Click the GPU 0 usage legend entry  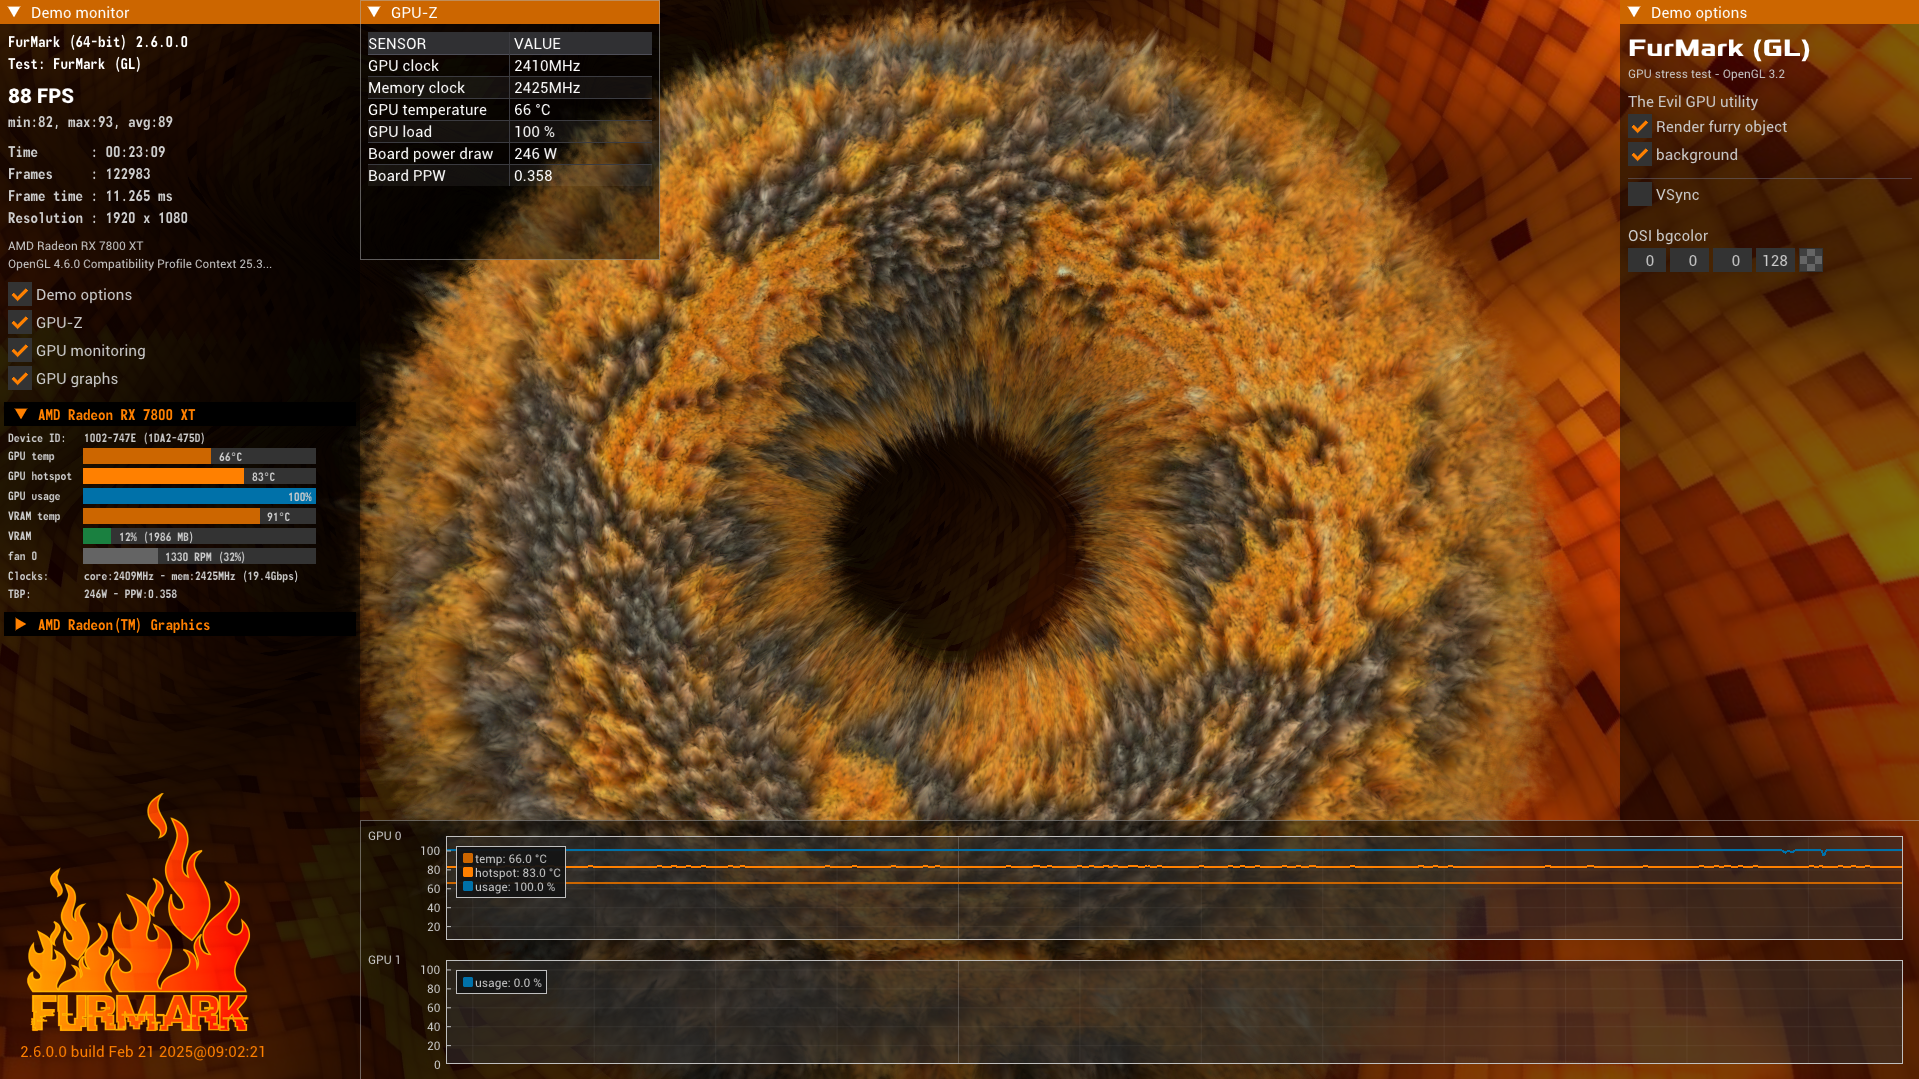[508, 886]
